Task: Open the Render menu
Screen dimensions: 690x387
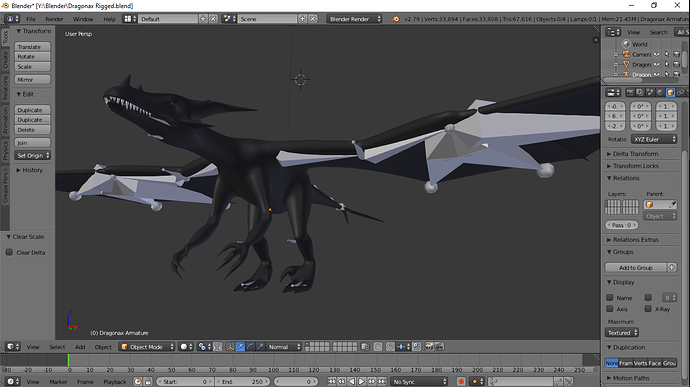Action: 54,19
